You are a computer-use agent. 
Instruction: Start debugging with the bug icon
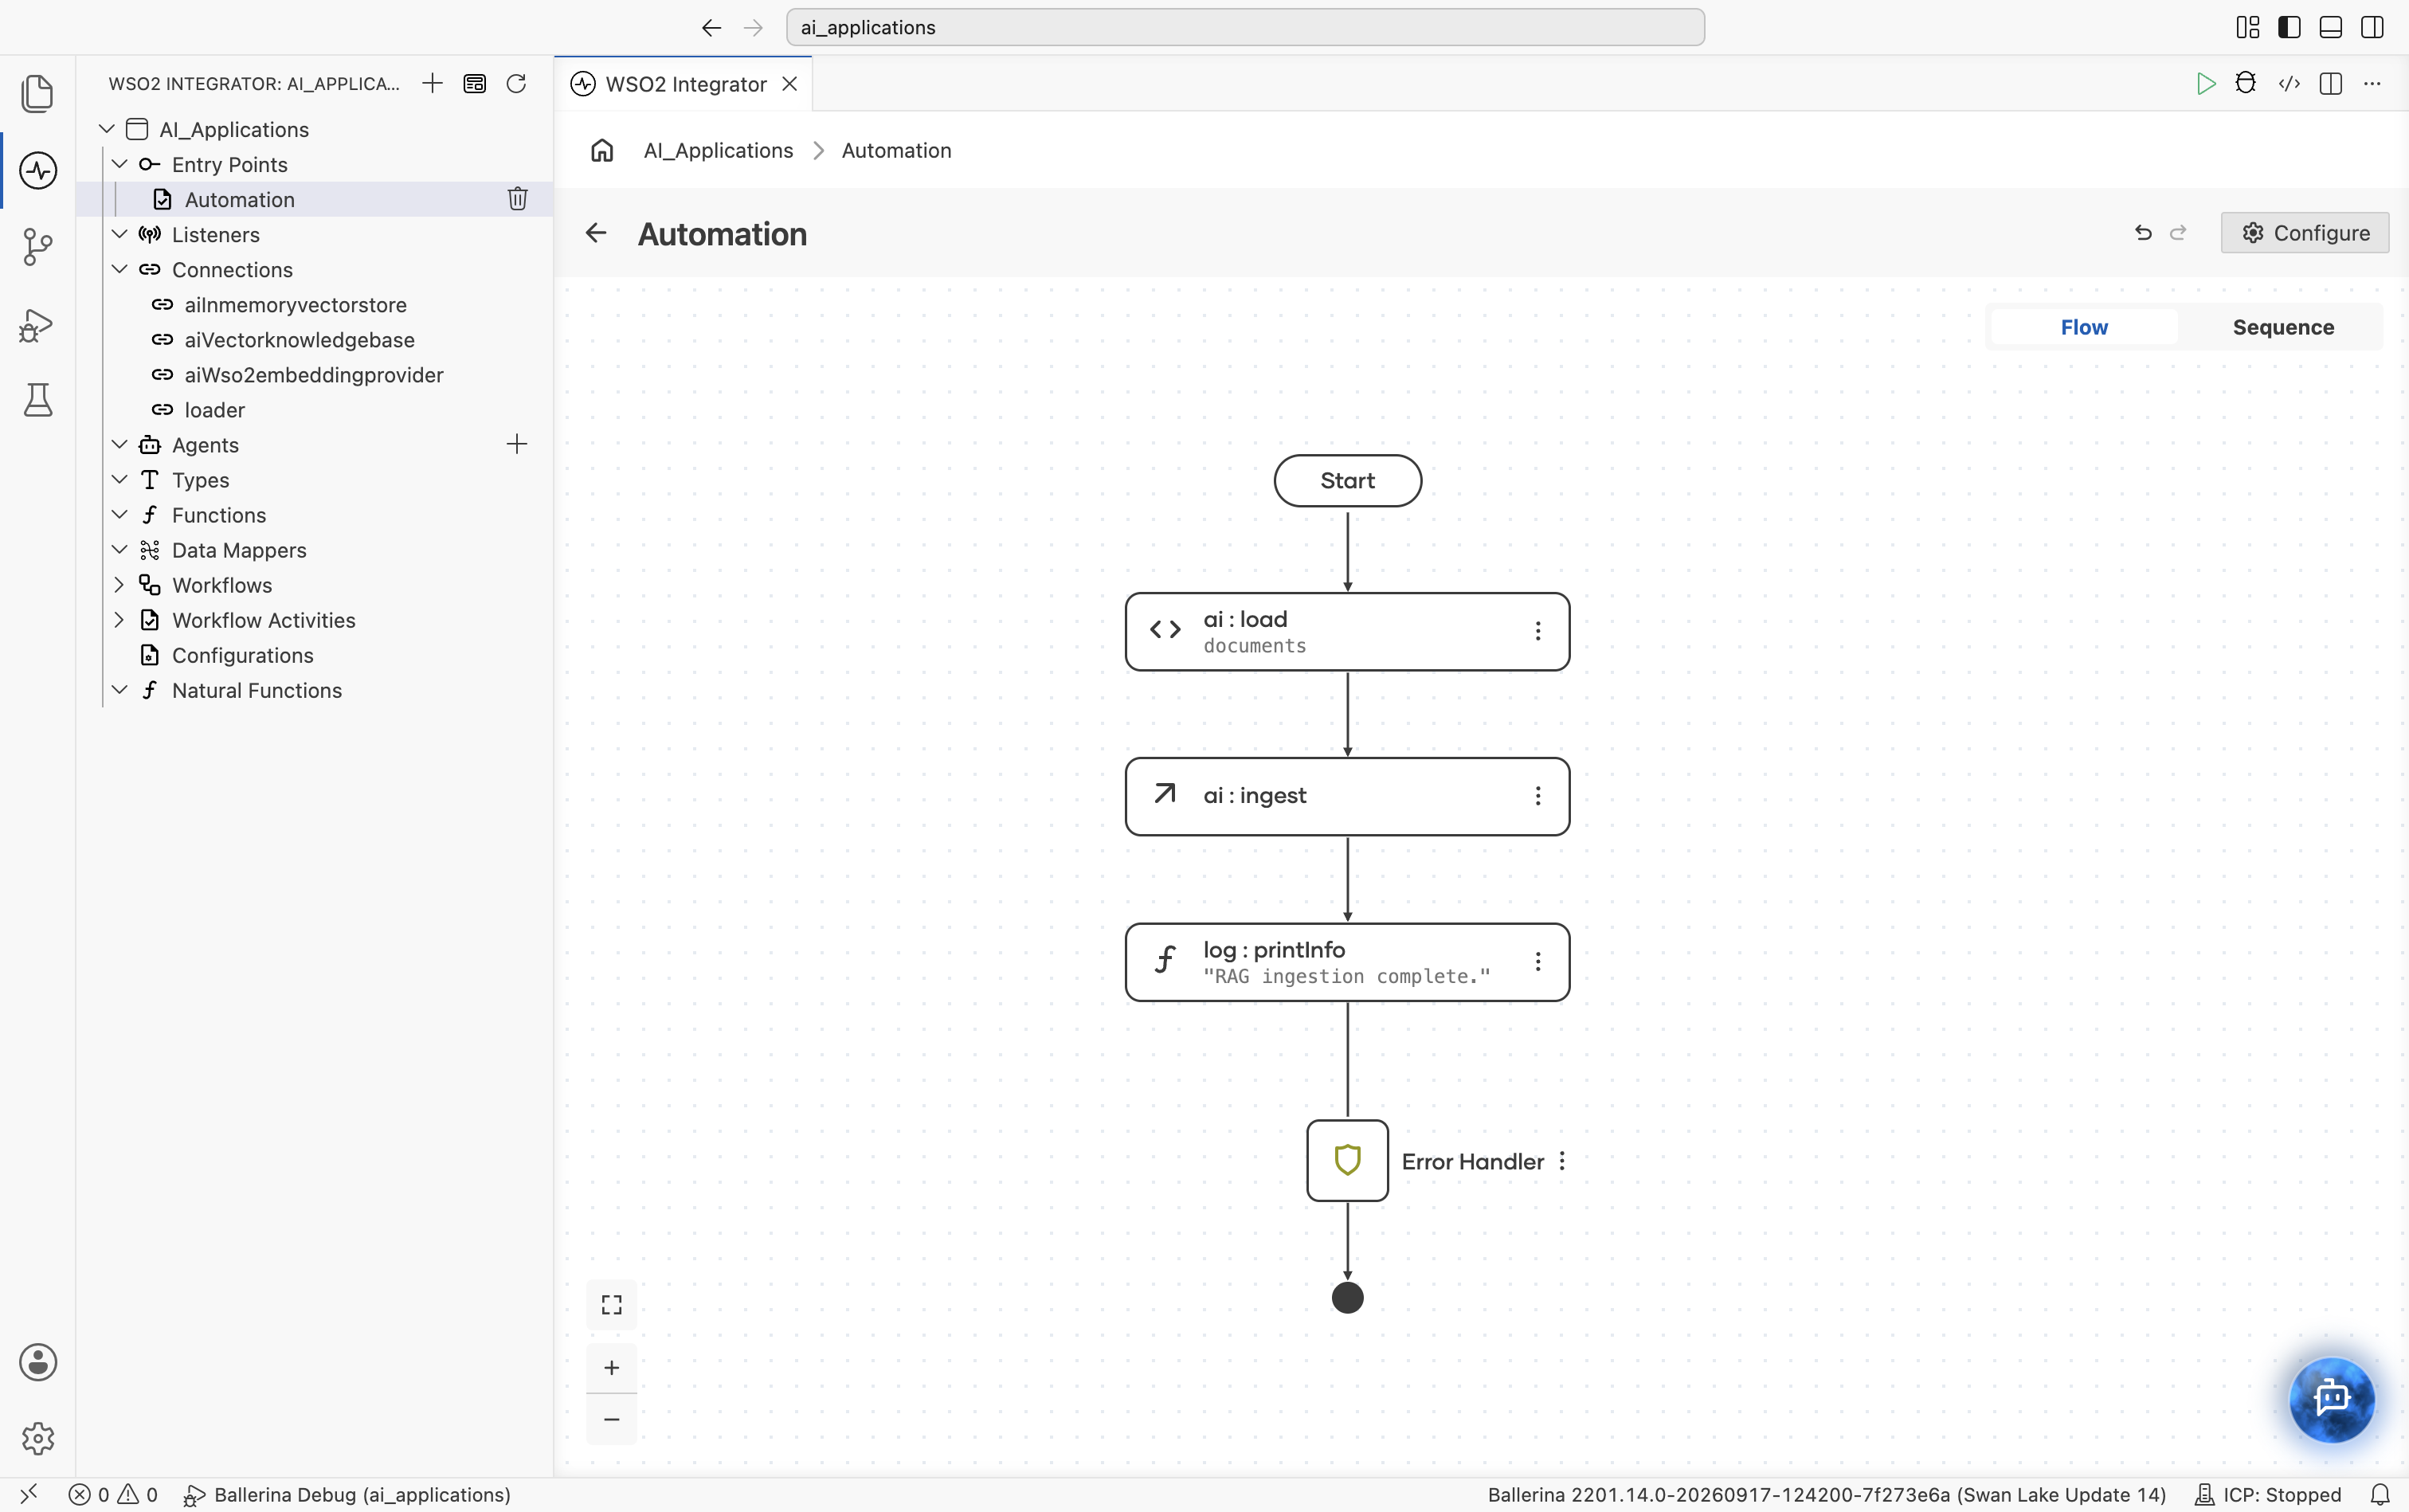tap(2246, 83)
